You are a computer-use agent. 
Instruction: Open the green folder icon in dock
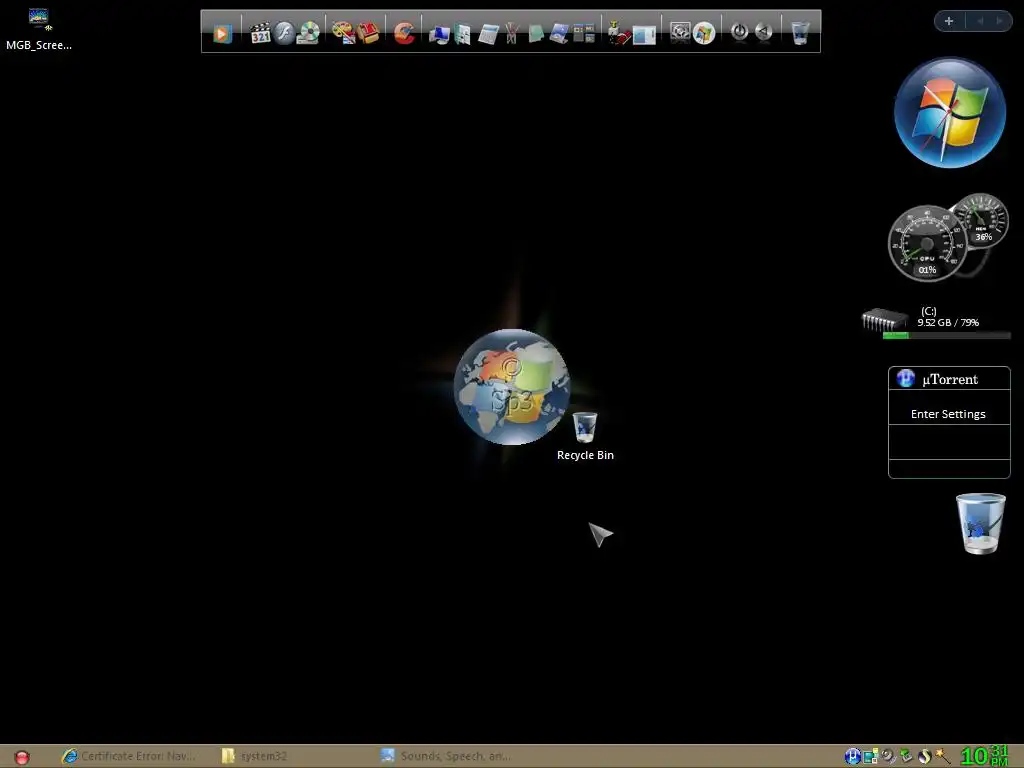(x=536, y=34)
